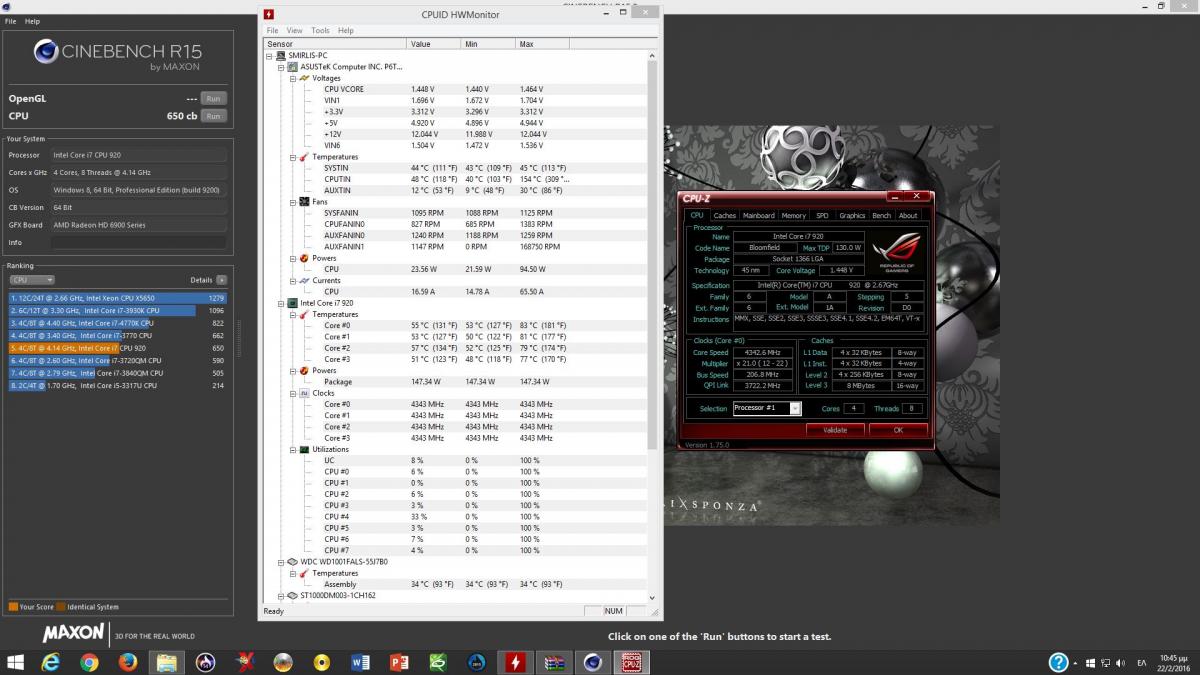Click the Details arrow button in Ranking
The image size is (1200, 675).
(x=221, y=280)
